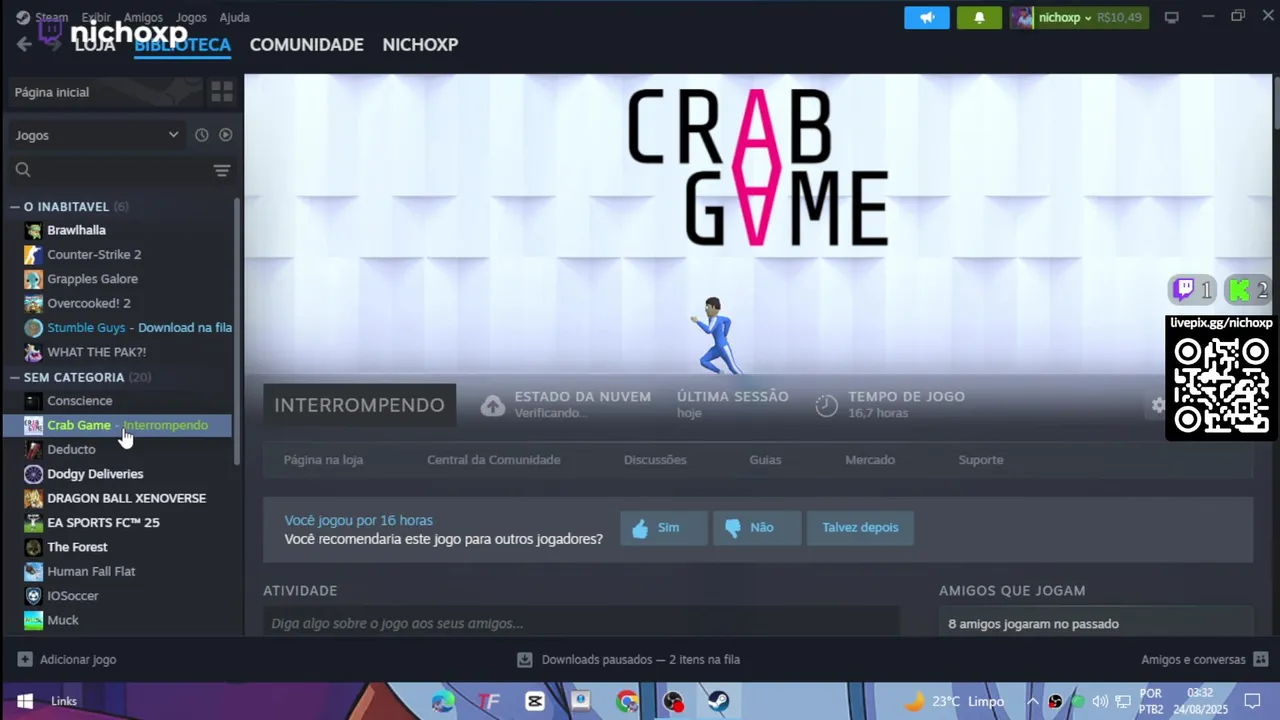Open Steam from the Windows taskbar
Viewport: 1280px width, 720px height.
pyautogui.click(x=718, y=701)
